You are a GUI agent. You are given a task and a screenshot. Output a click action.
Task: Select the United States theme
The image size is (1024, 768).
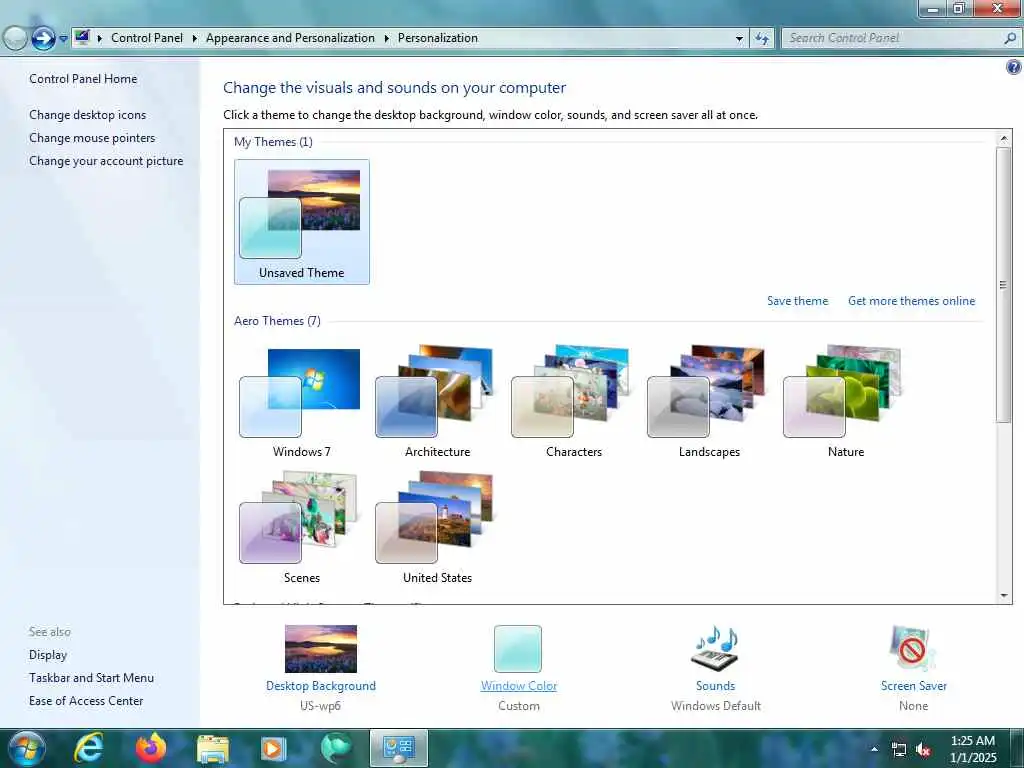pos(437,528)
